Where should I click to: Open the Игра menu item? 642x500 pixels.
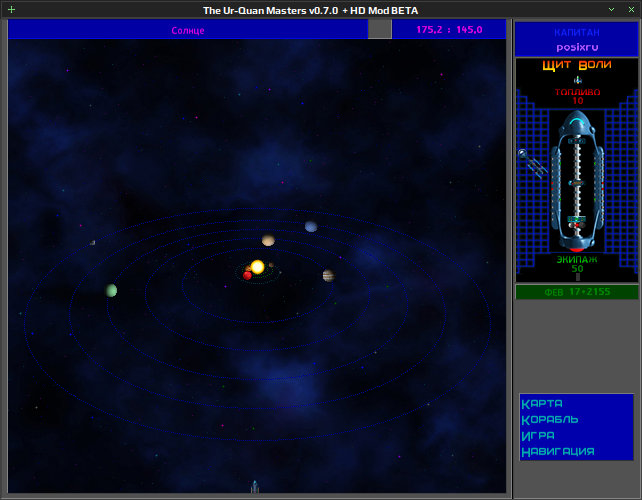tap(538, 436)
